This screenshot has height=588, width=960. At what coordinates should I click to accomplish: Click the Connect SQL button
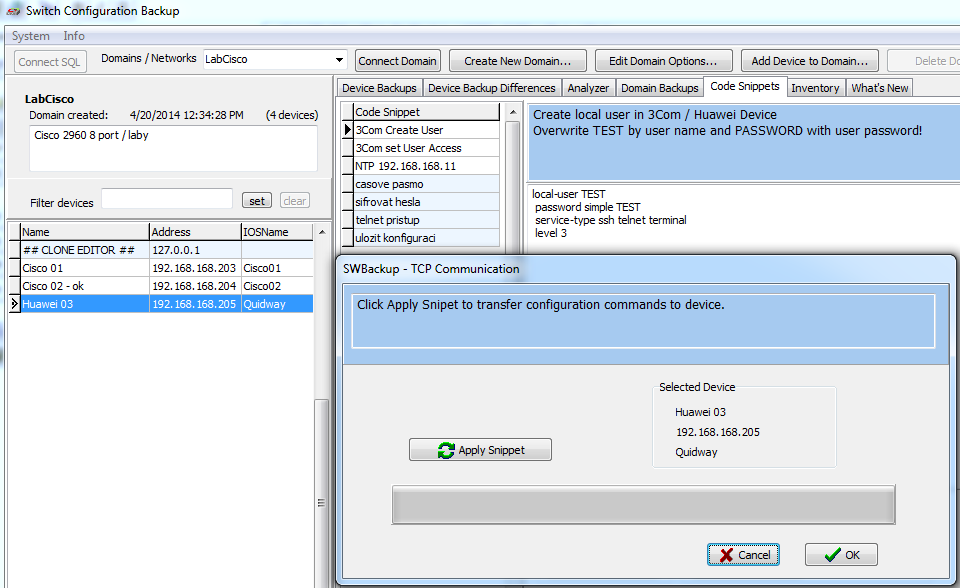point(49,61)
